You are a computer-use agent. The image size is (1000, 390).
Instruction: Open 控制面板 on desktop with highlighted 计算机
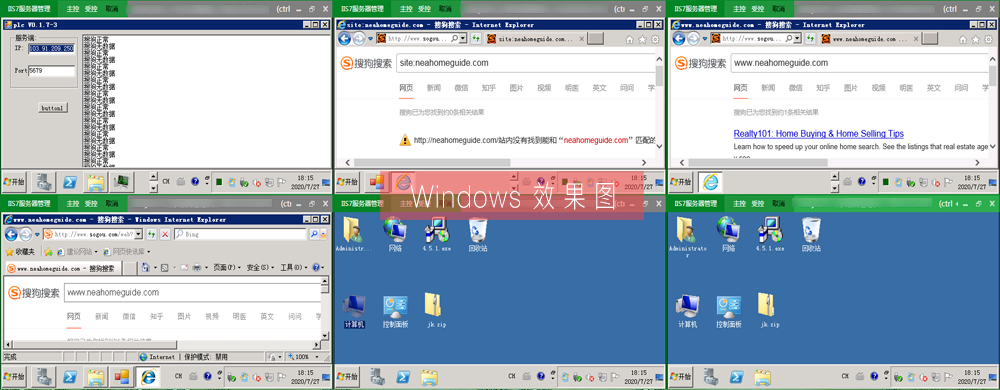(x=395, y=312)
